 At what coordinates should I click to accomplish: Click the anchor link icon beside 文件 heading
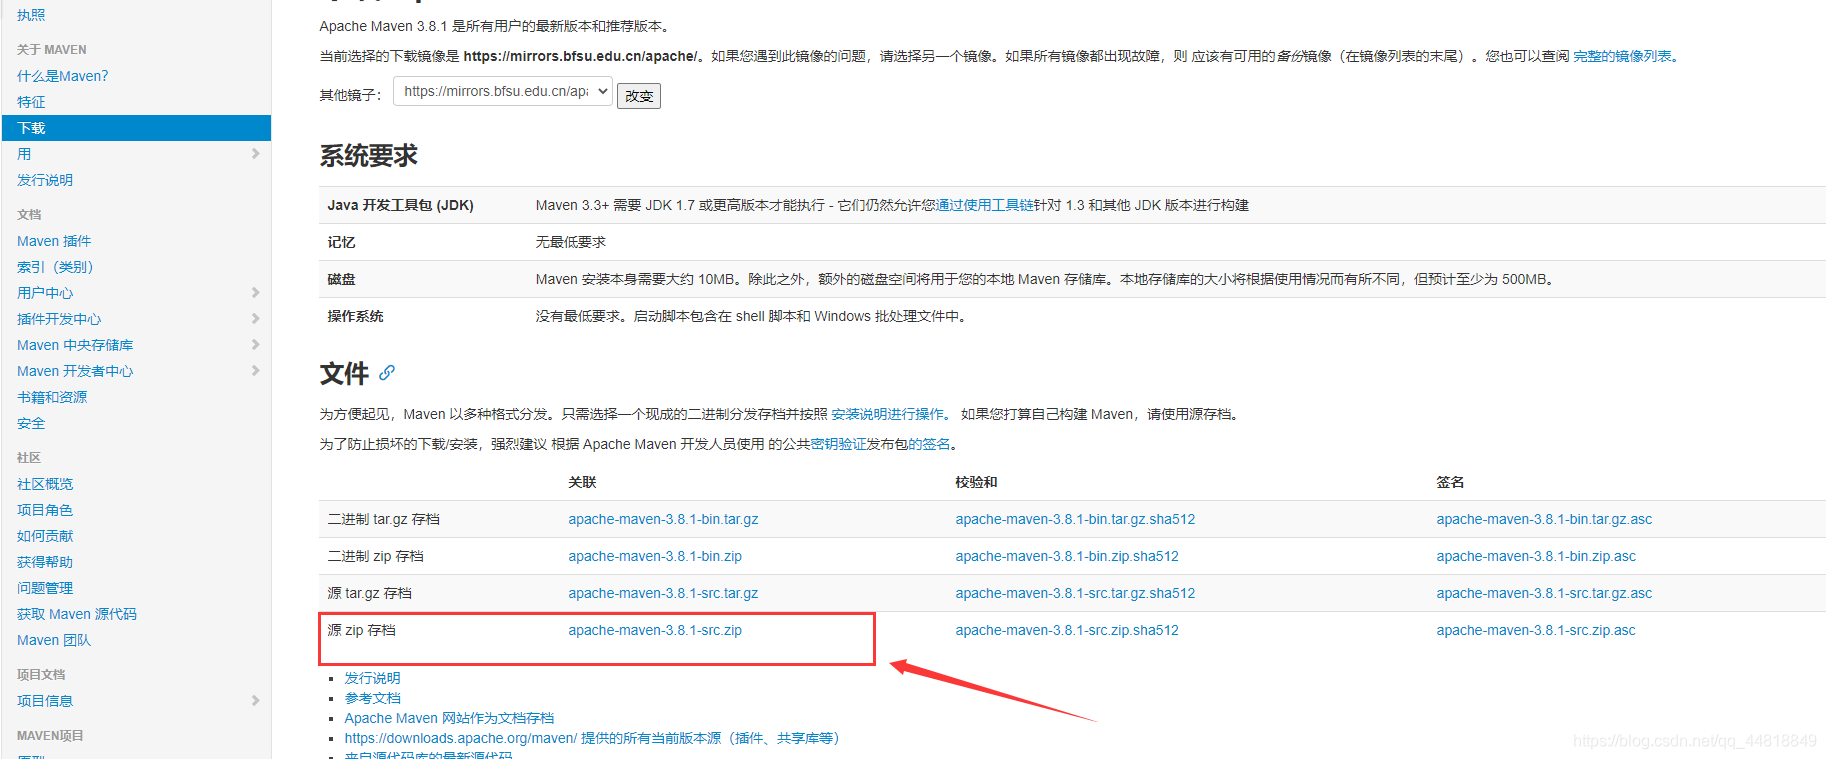tap(387, 373)
